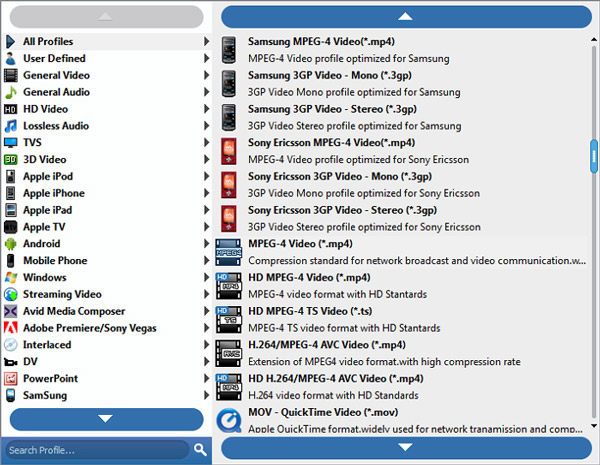Click the Adobe Premiere/Sony Vegas icon
Screen dimensions: 600x465
(x=11, y=328)
